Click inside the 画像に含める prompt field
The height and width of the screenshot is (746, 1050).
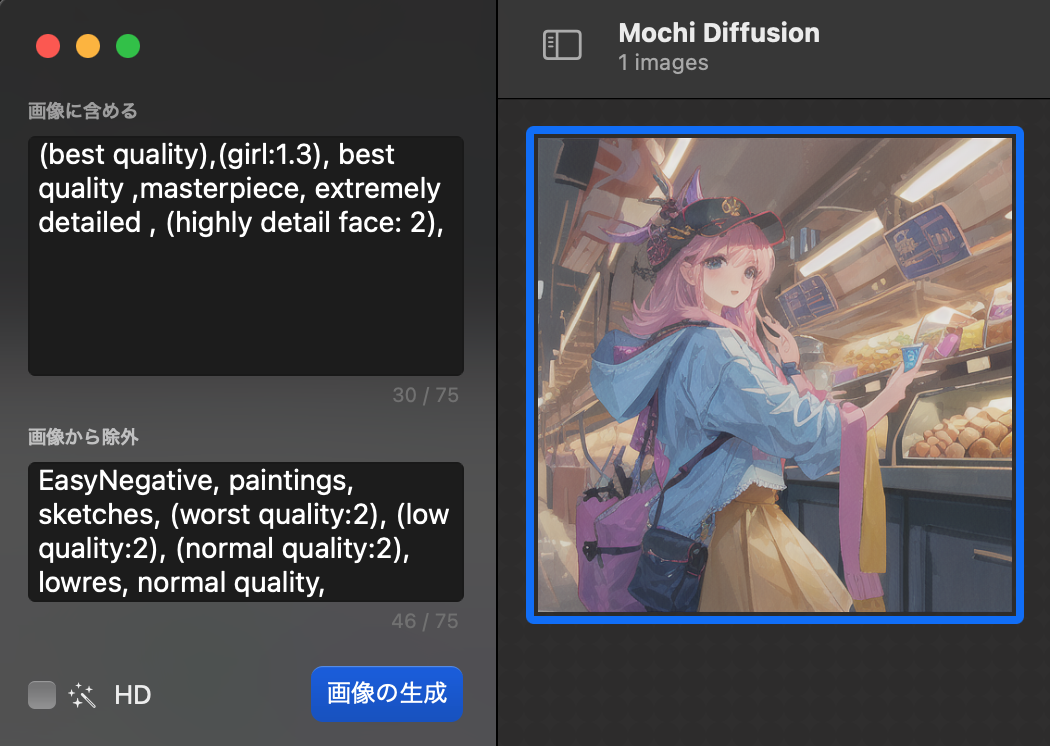pos(245,300)
